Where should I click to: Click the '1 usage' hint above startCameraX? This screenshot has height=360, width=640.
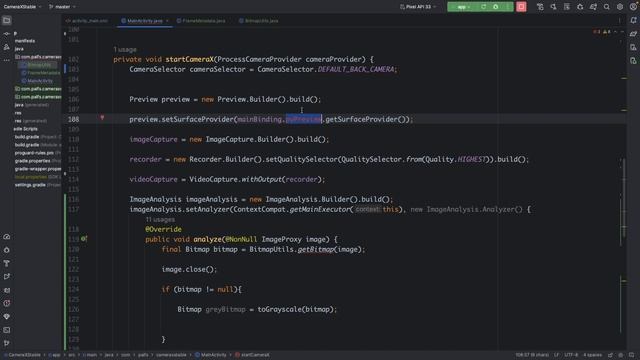point(125,49)
